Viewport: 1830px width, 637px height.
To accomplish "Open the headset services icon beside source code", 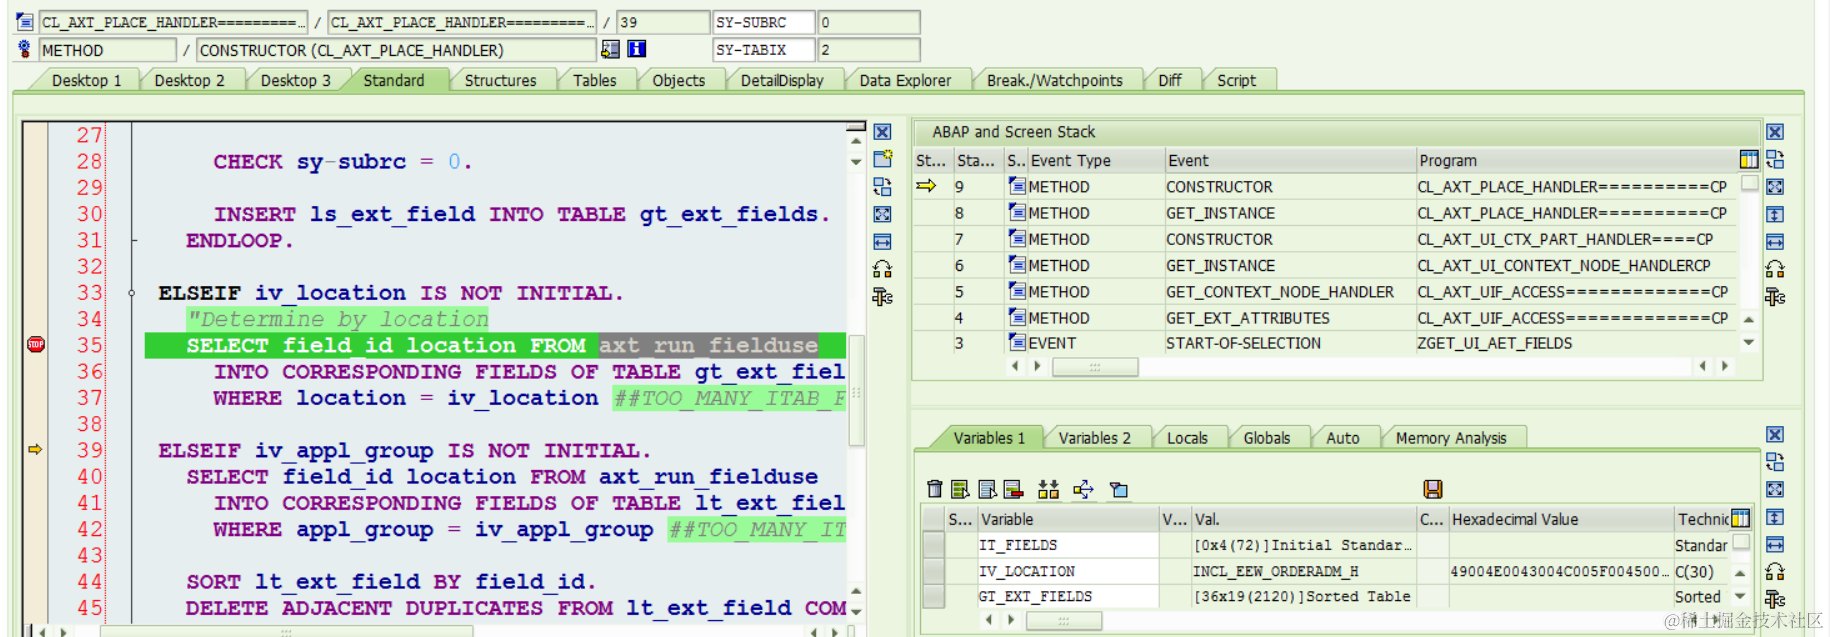I will 883,269.
